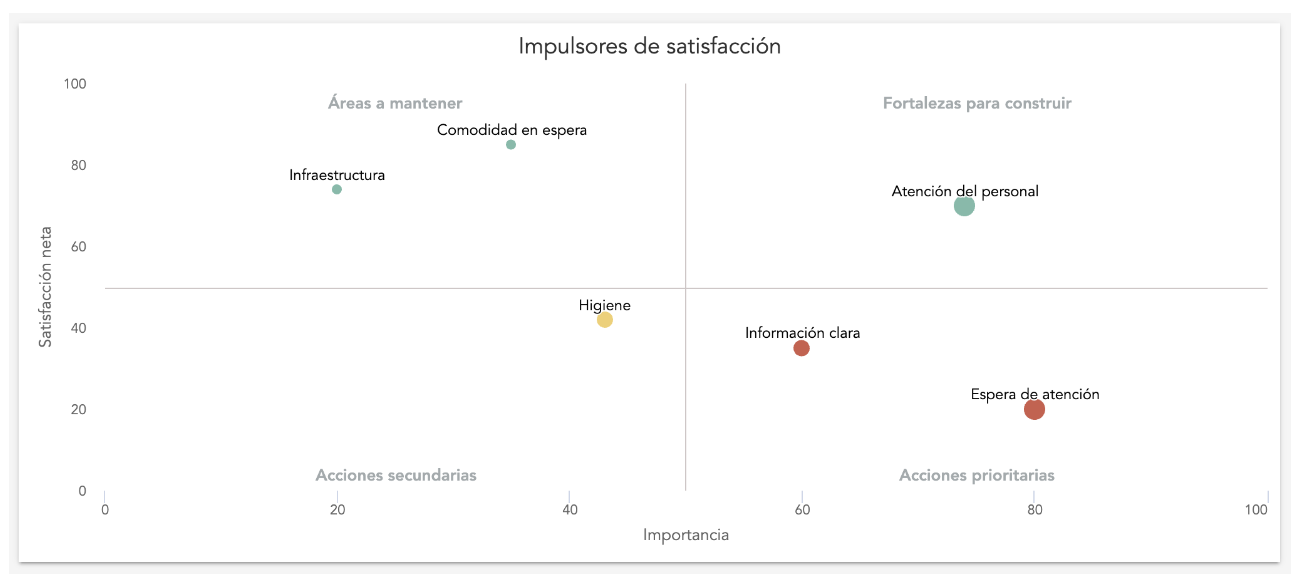Click the chart title Impulsores de satisfacción
Viewport: 1306px width, 574px height.
(649, 46)
